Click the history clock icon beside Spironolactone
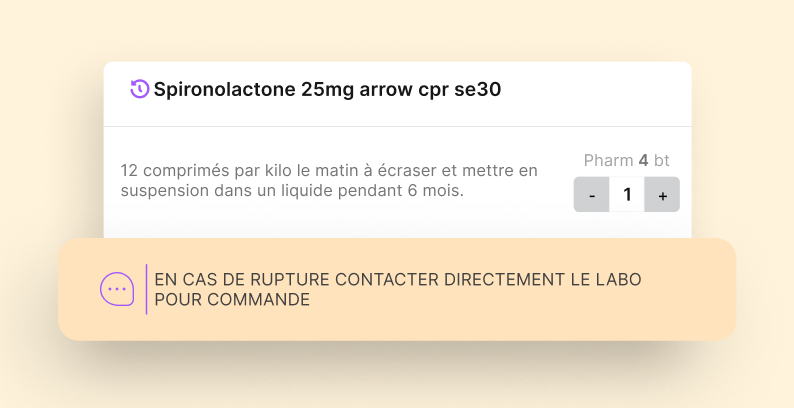794x408 pixels. pos(140,89)
